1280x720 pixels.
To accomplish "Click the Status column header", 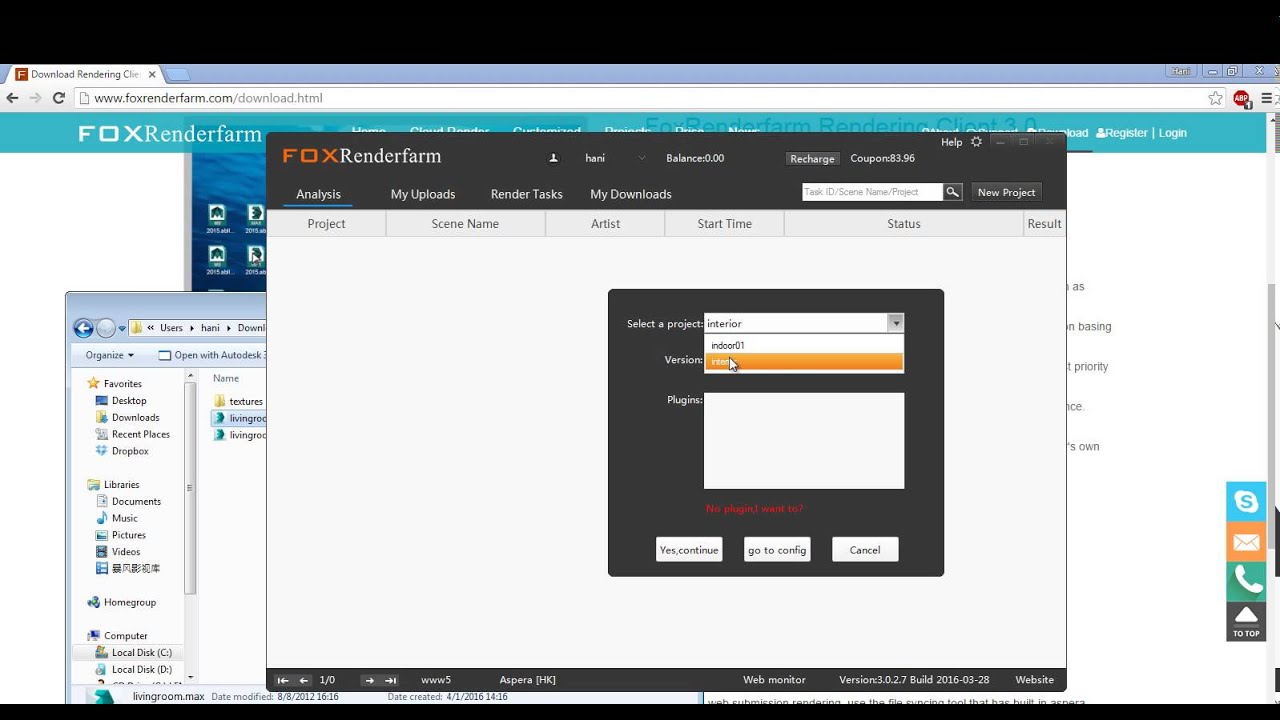I will [904, 224].
